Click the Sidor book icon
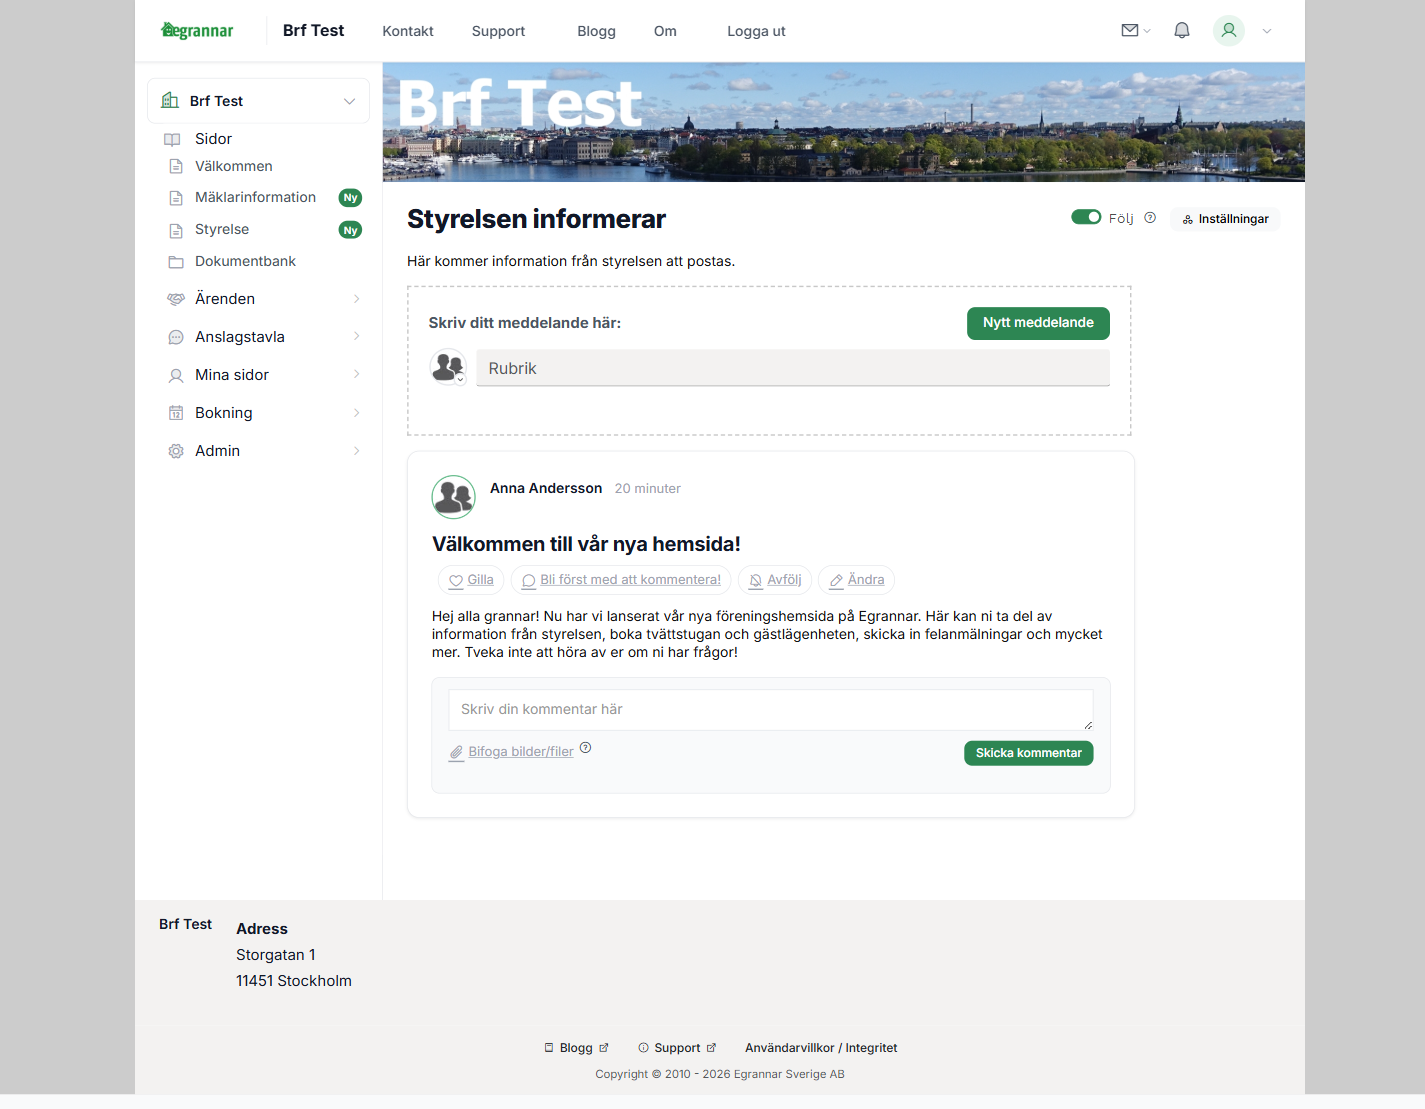The image size is (1425, 1109). (172, 139)
